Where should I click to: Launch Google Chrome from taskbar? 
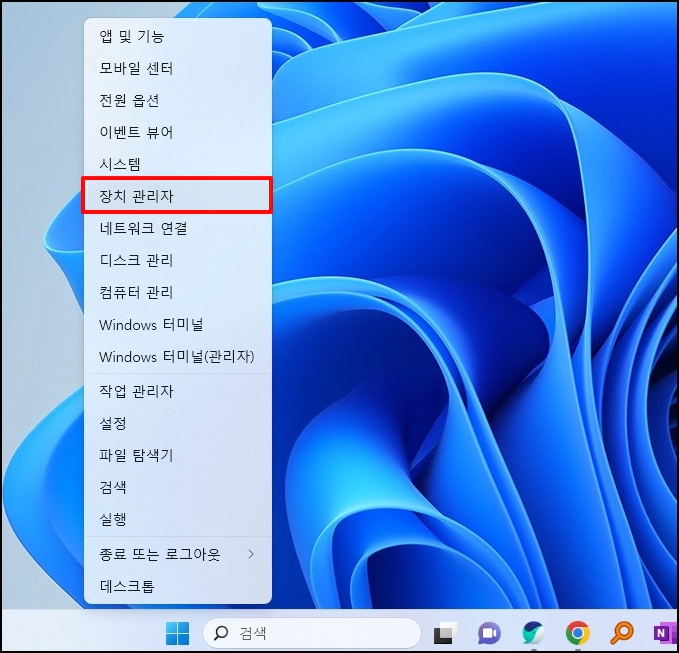click(x=578, y=634)
